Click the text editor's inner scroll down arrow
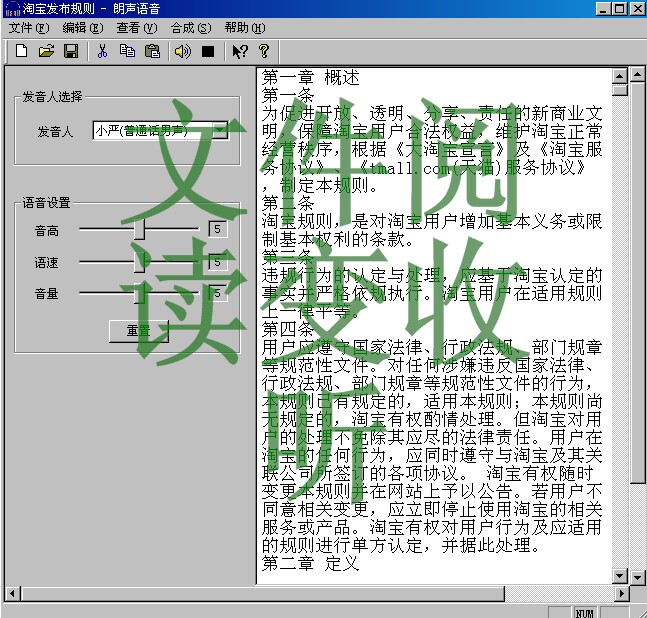The image size is (647, 618). click(x=620, y=576)
